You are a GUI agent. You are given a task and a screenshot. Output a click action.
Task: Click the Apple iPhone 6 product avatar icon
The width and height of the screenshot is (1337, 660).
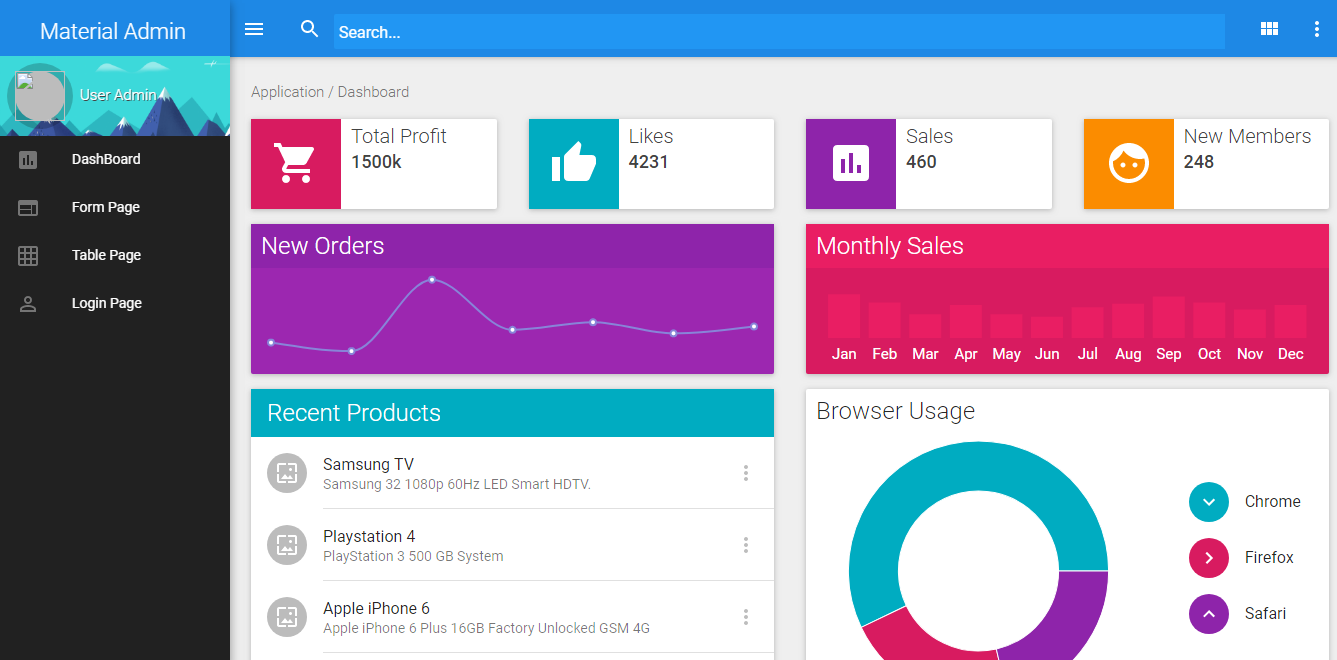(x=287, y=617)
